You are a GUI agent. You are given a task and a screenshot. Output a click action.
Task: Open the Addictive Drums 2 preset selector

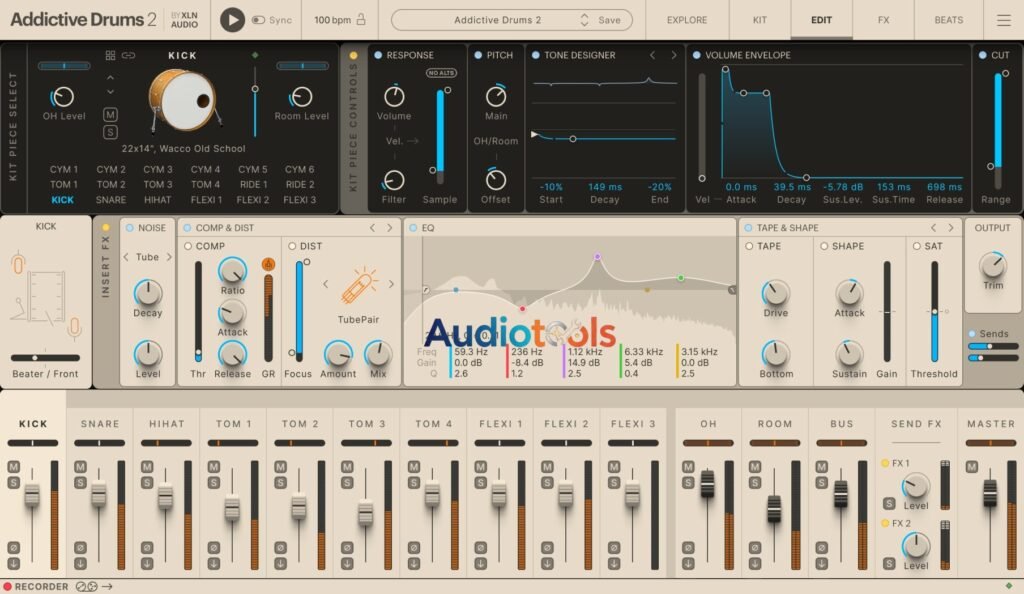pos(500,19)
